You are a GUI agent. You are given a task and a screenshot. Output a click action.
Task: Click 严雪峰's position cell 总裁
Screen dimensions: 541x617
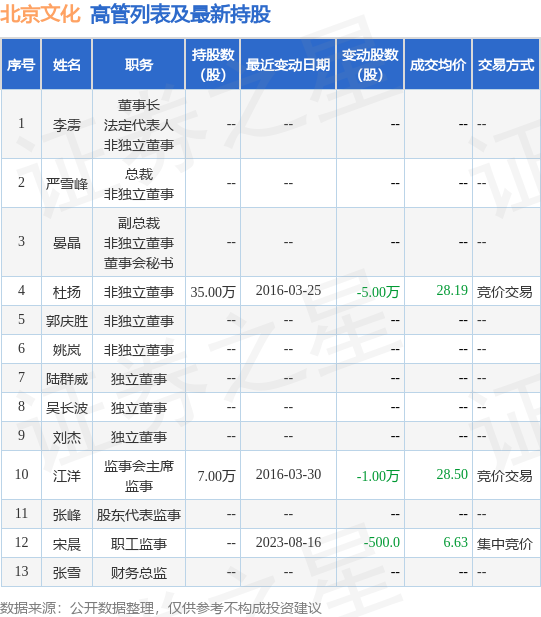click(139, 184)
